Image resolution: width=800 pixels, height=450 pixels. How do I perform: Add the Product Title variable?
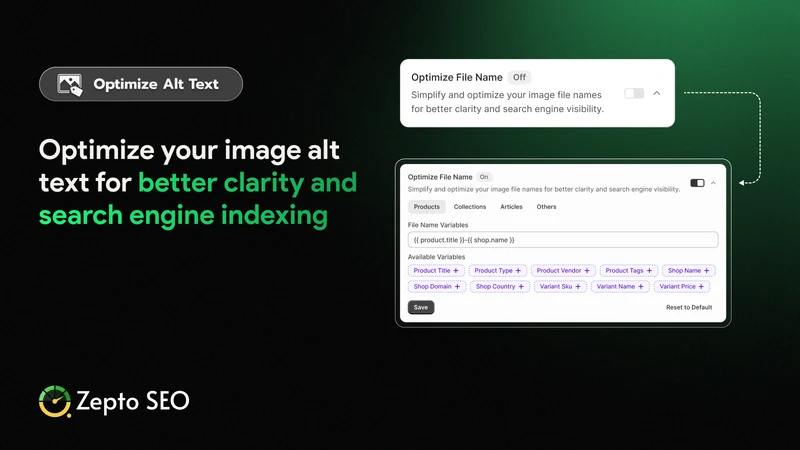click(436, 270)
